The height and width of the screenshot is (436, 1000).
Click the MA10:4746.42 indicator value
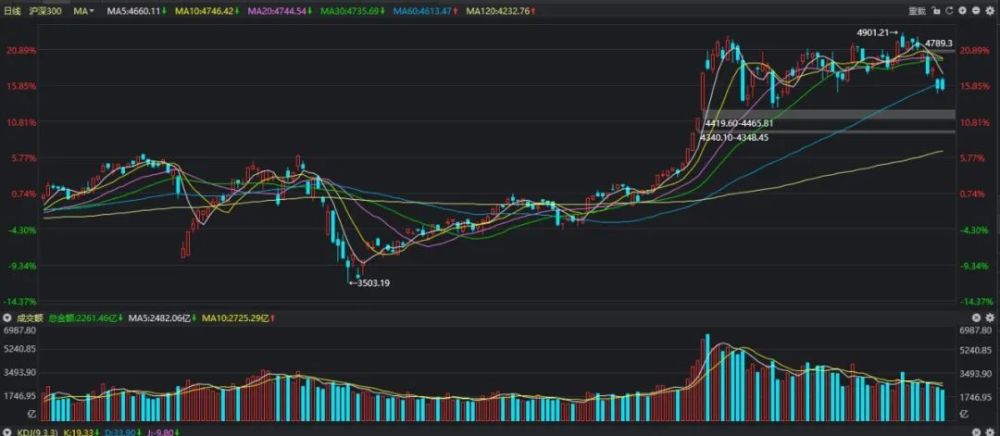click(203, 10)
